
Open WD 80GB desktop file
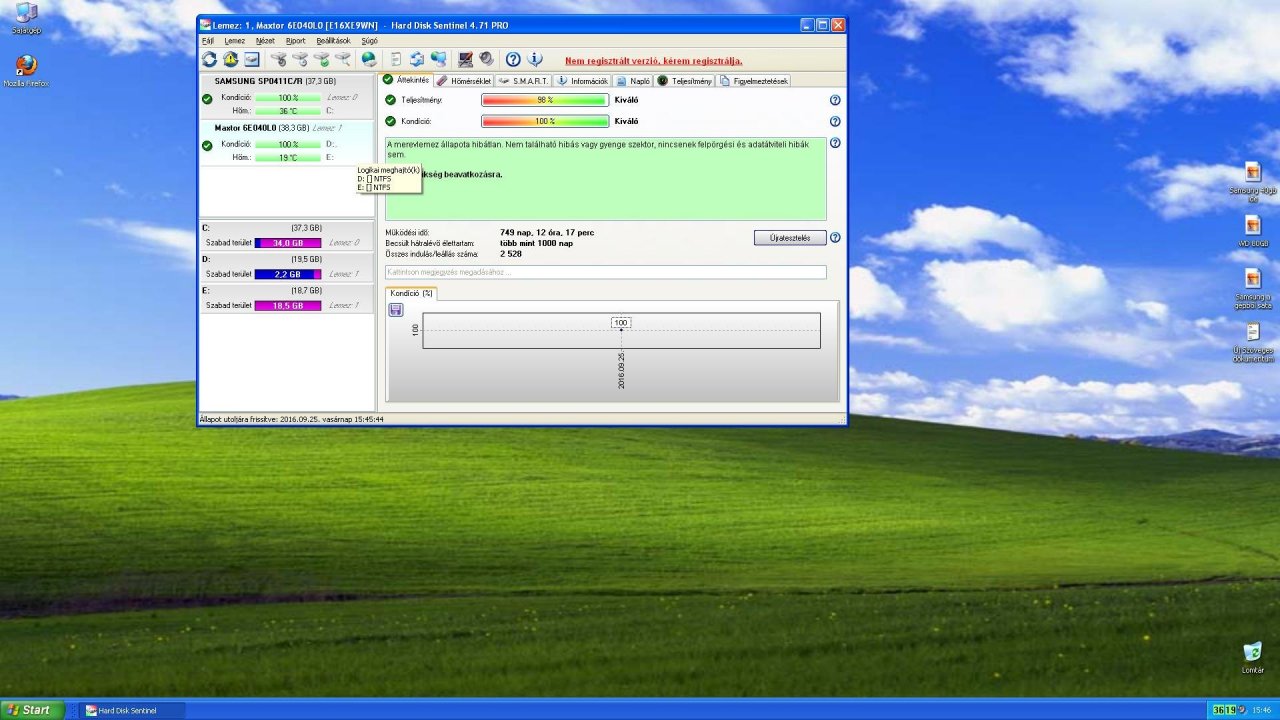1253,232
